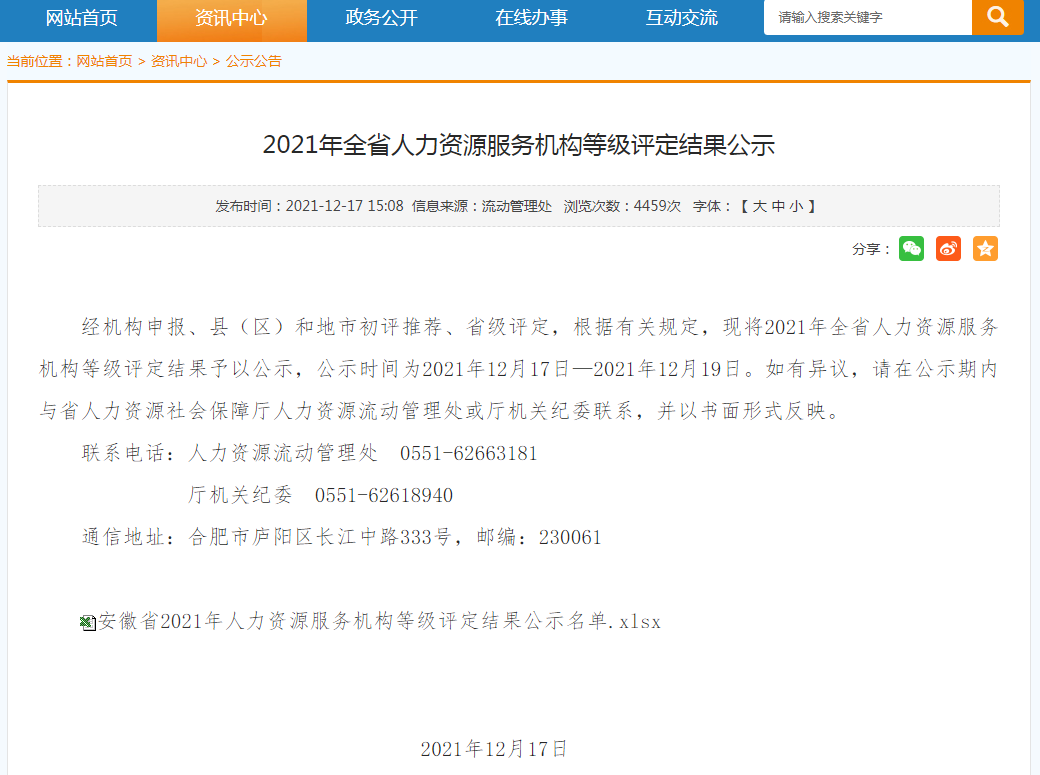This screenshot has height=775, width=1040.
Task: Set the font size to 小
Action: (795, 206)
